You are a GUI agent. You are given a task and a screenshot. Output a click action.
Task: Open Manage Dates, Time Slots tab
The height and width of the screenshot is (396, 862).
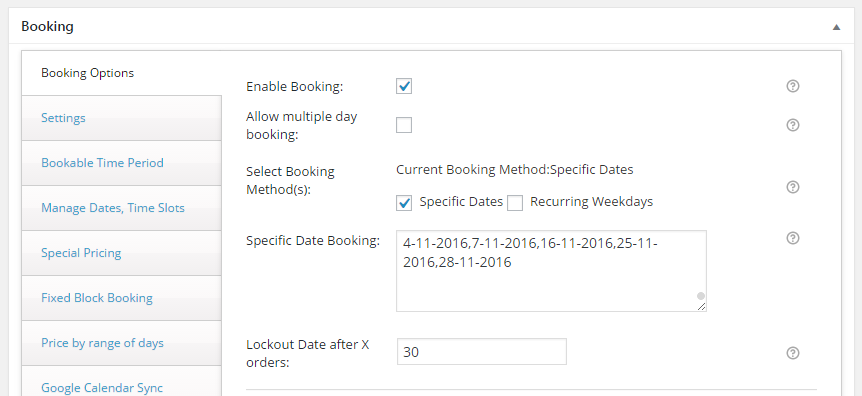[x=121, y=208]
